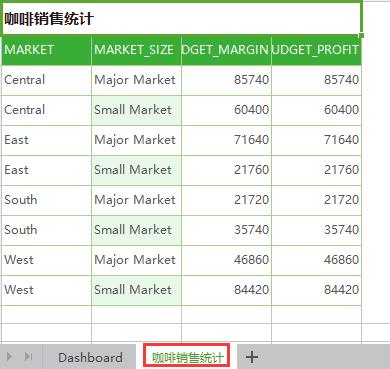Select West cell in Small Market row
The width and height of the screenshot is (390, 369).
click(47, 290)
